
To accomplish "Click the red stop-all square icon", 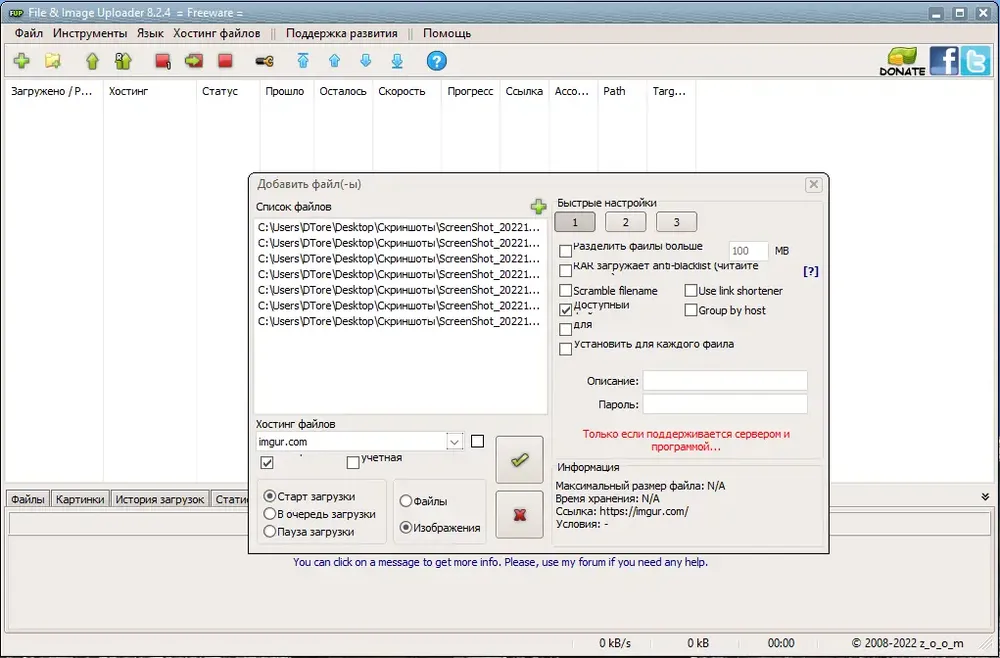I will click(x=225, y=61).
